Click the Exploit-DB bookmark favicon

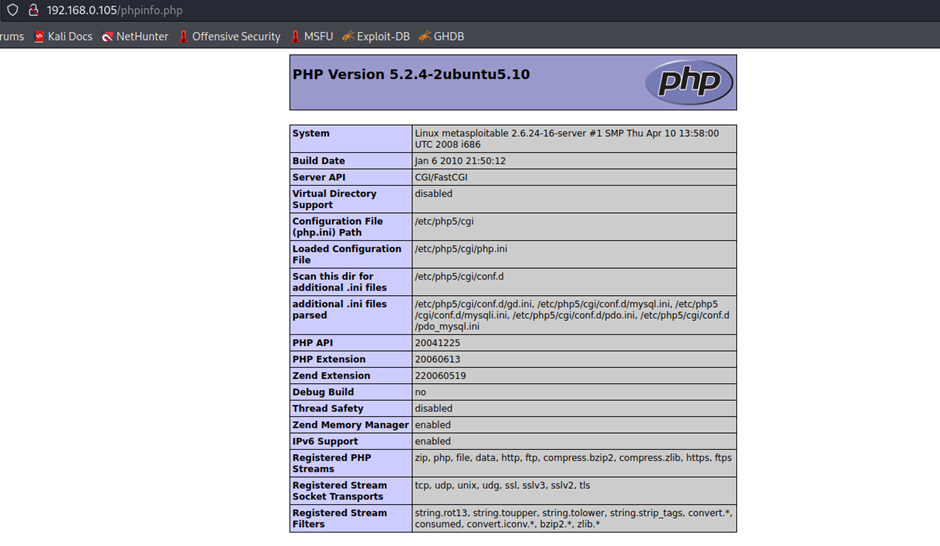tap(348, 37)
